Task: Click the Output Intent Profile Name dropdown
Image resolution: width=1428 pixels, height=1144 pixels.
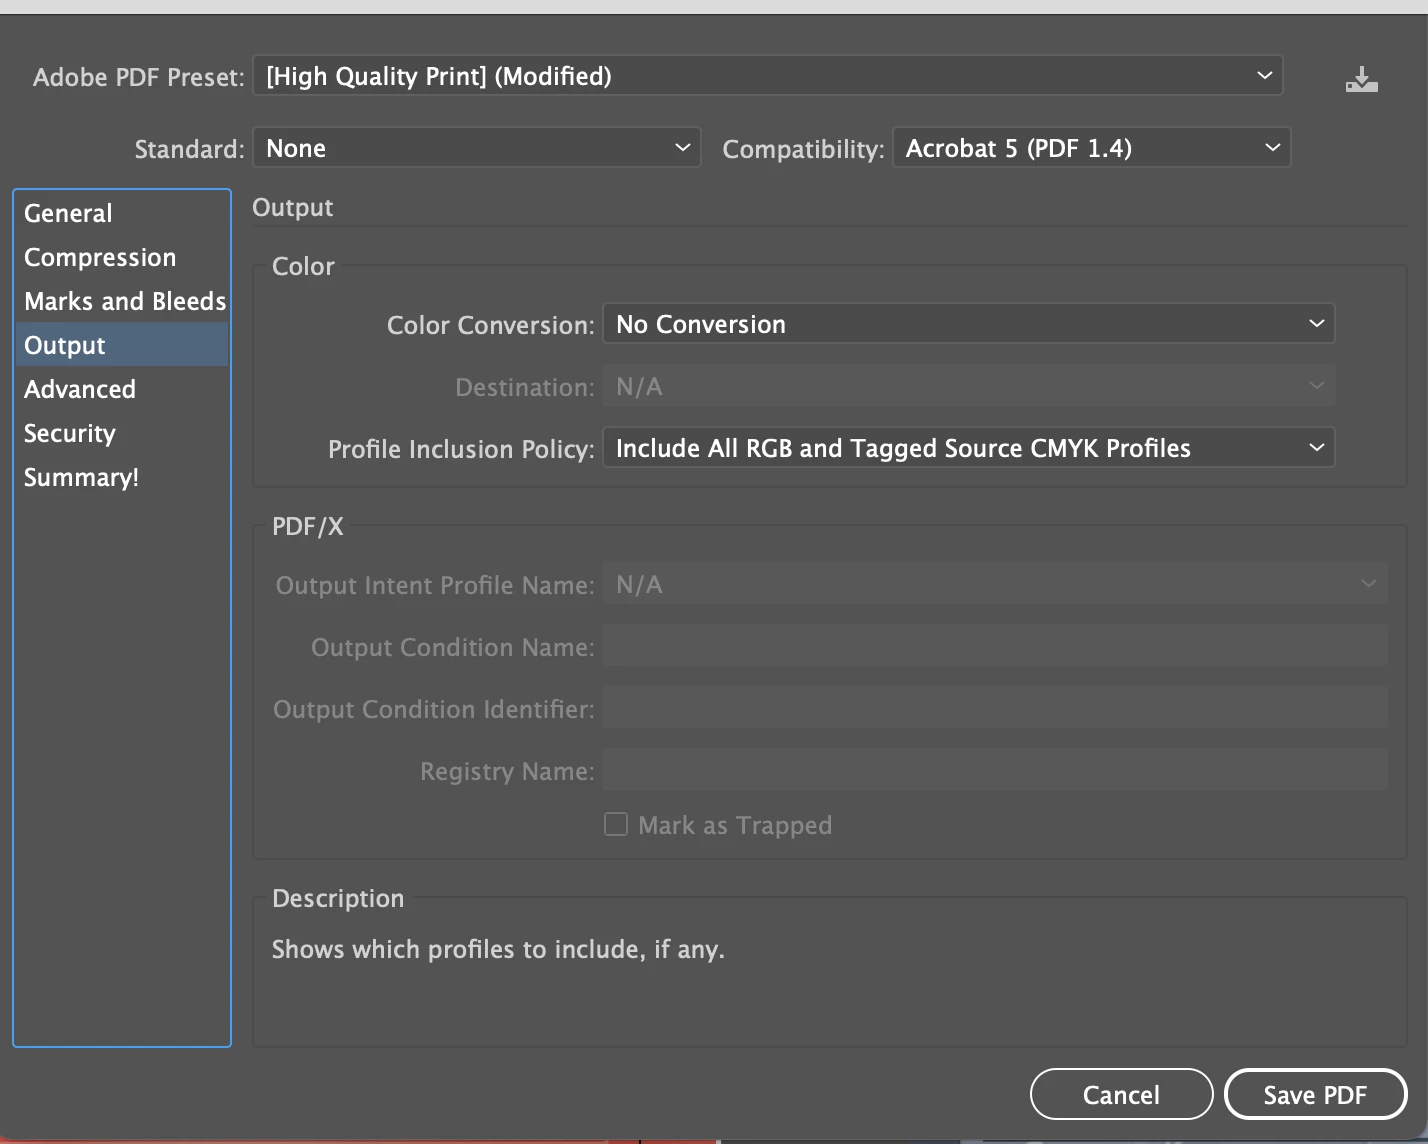Action: [995, 584]
